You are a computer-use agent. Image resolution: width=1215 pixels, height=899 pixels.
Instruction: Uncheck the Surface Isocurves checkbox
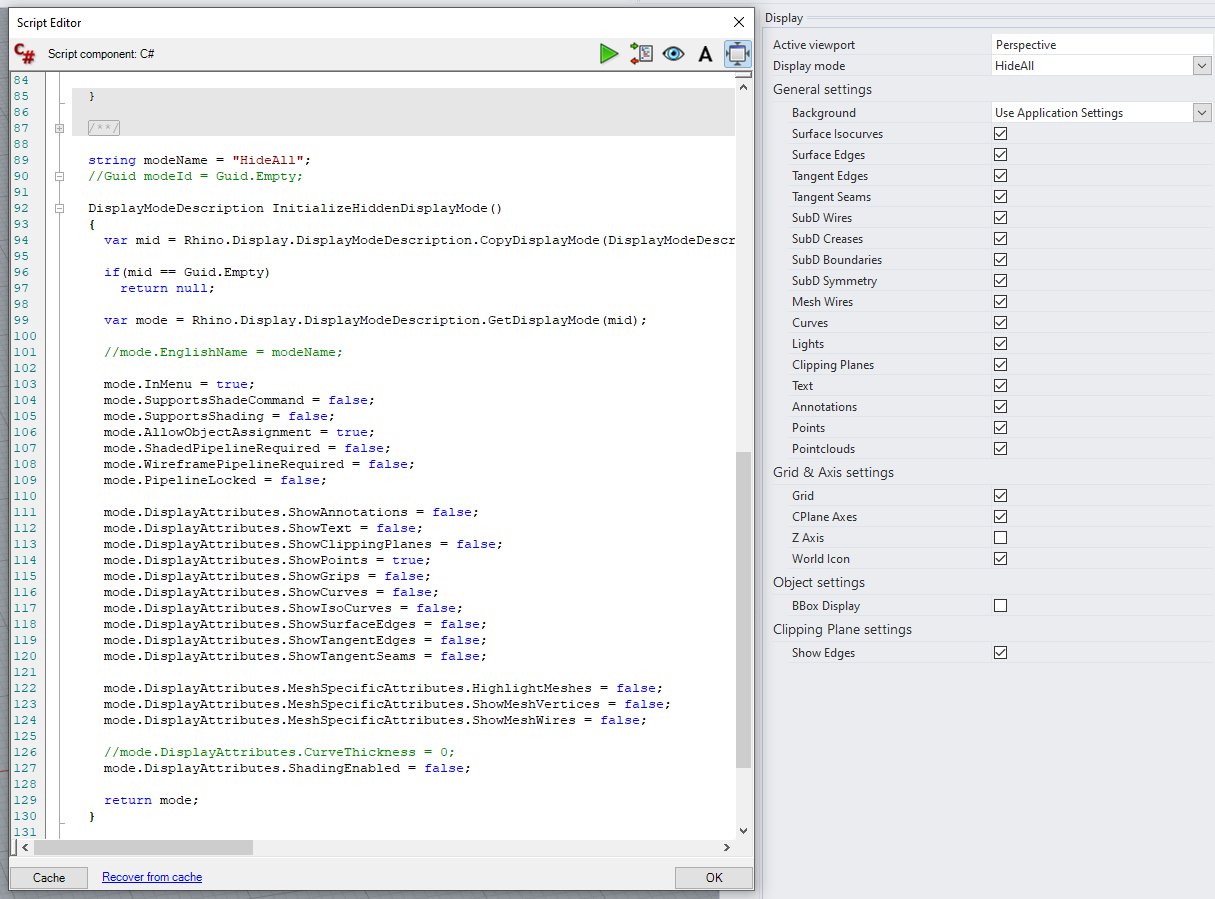[1000, 134]
